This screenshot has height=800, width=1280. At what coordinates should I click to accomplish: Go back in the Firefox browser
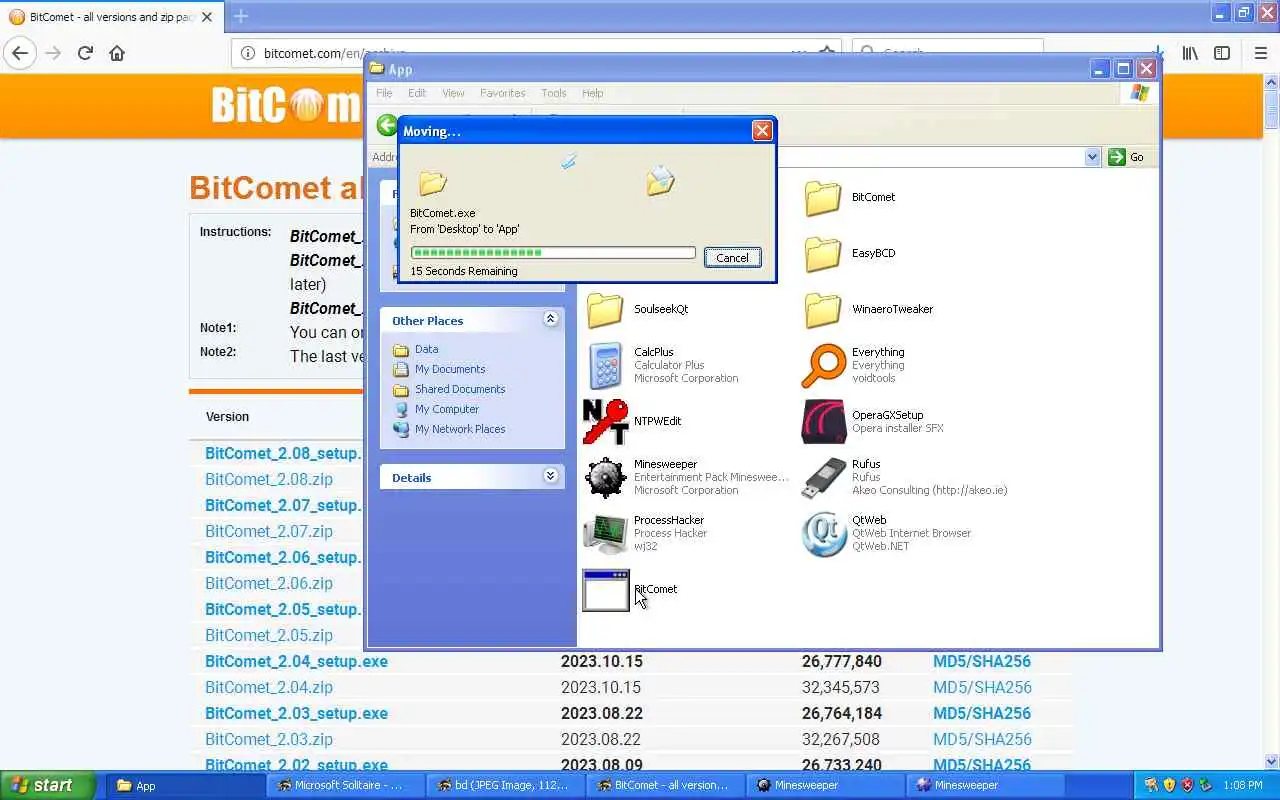point(20,53)
